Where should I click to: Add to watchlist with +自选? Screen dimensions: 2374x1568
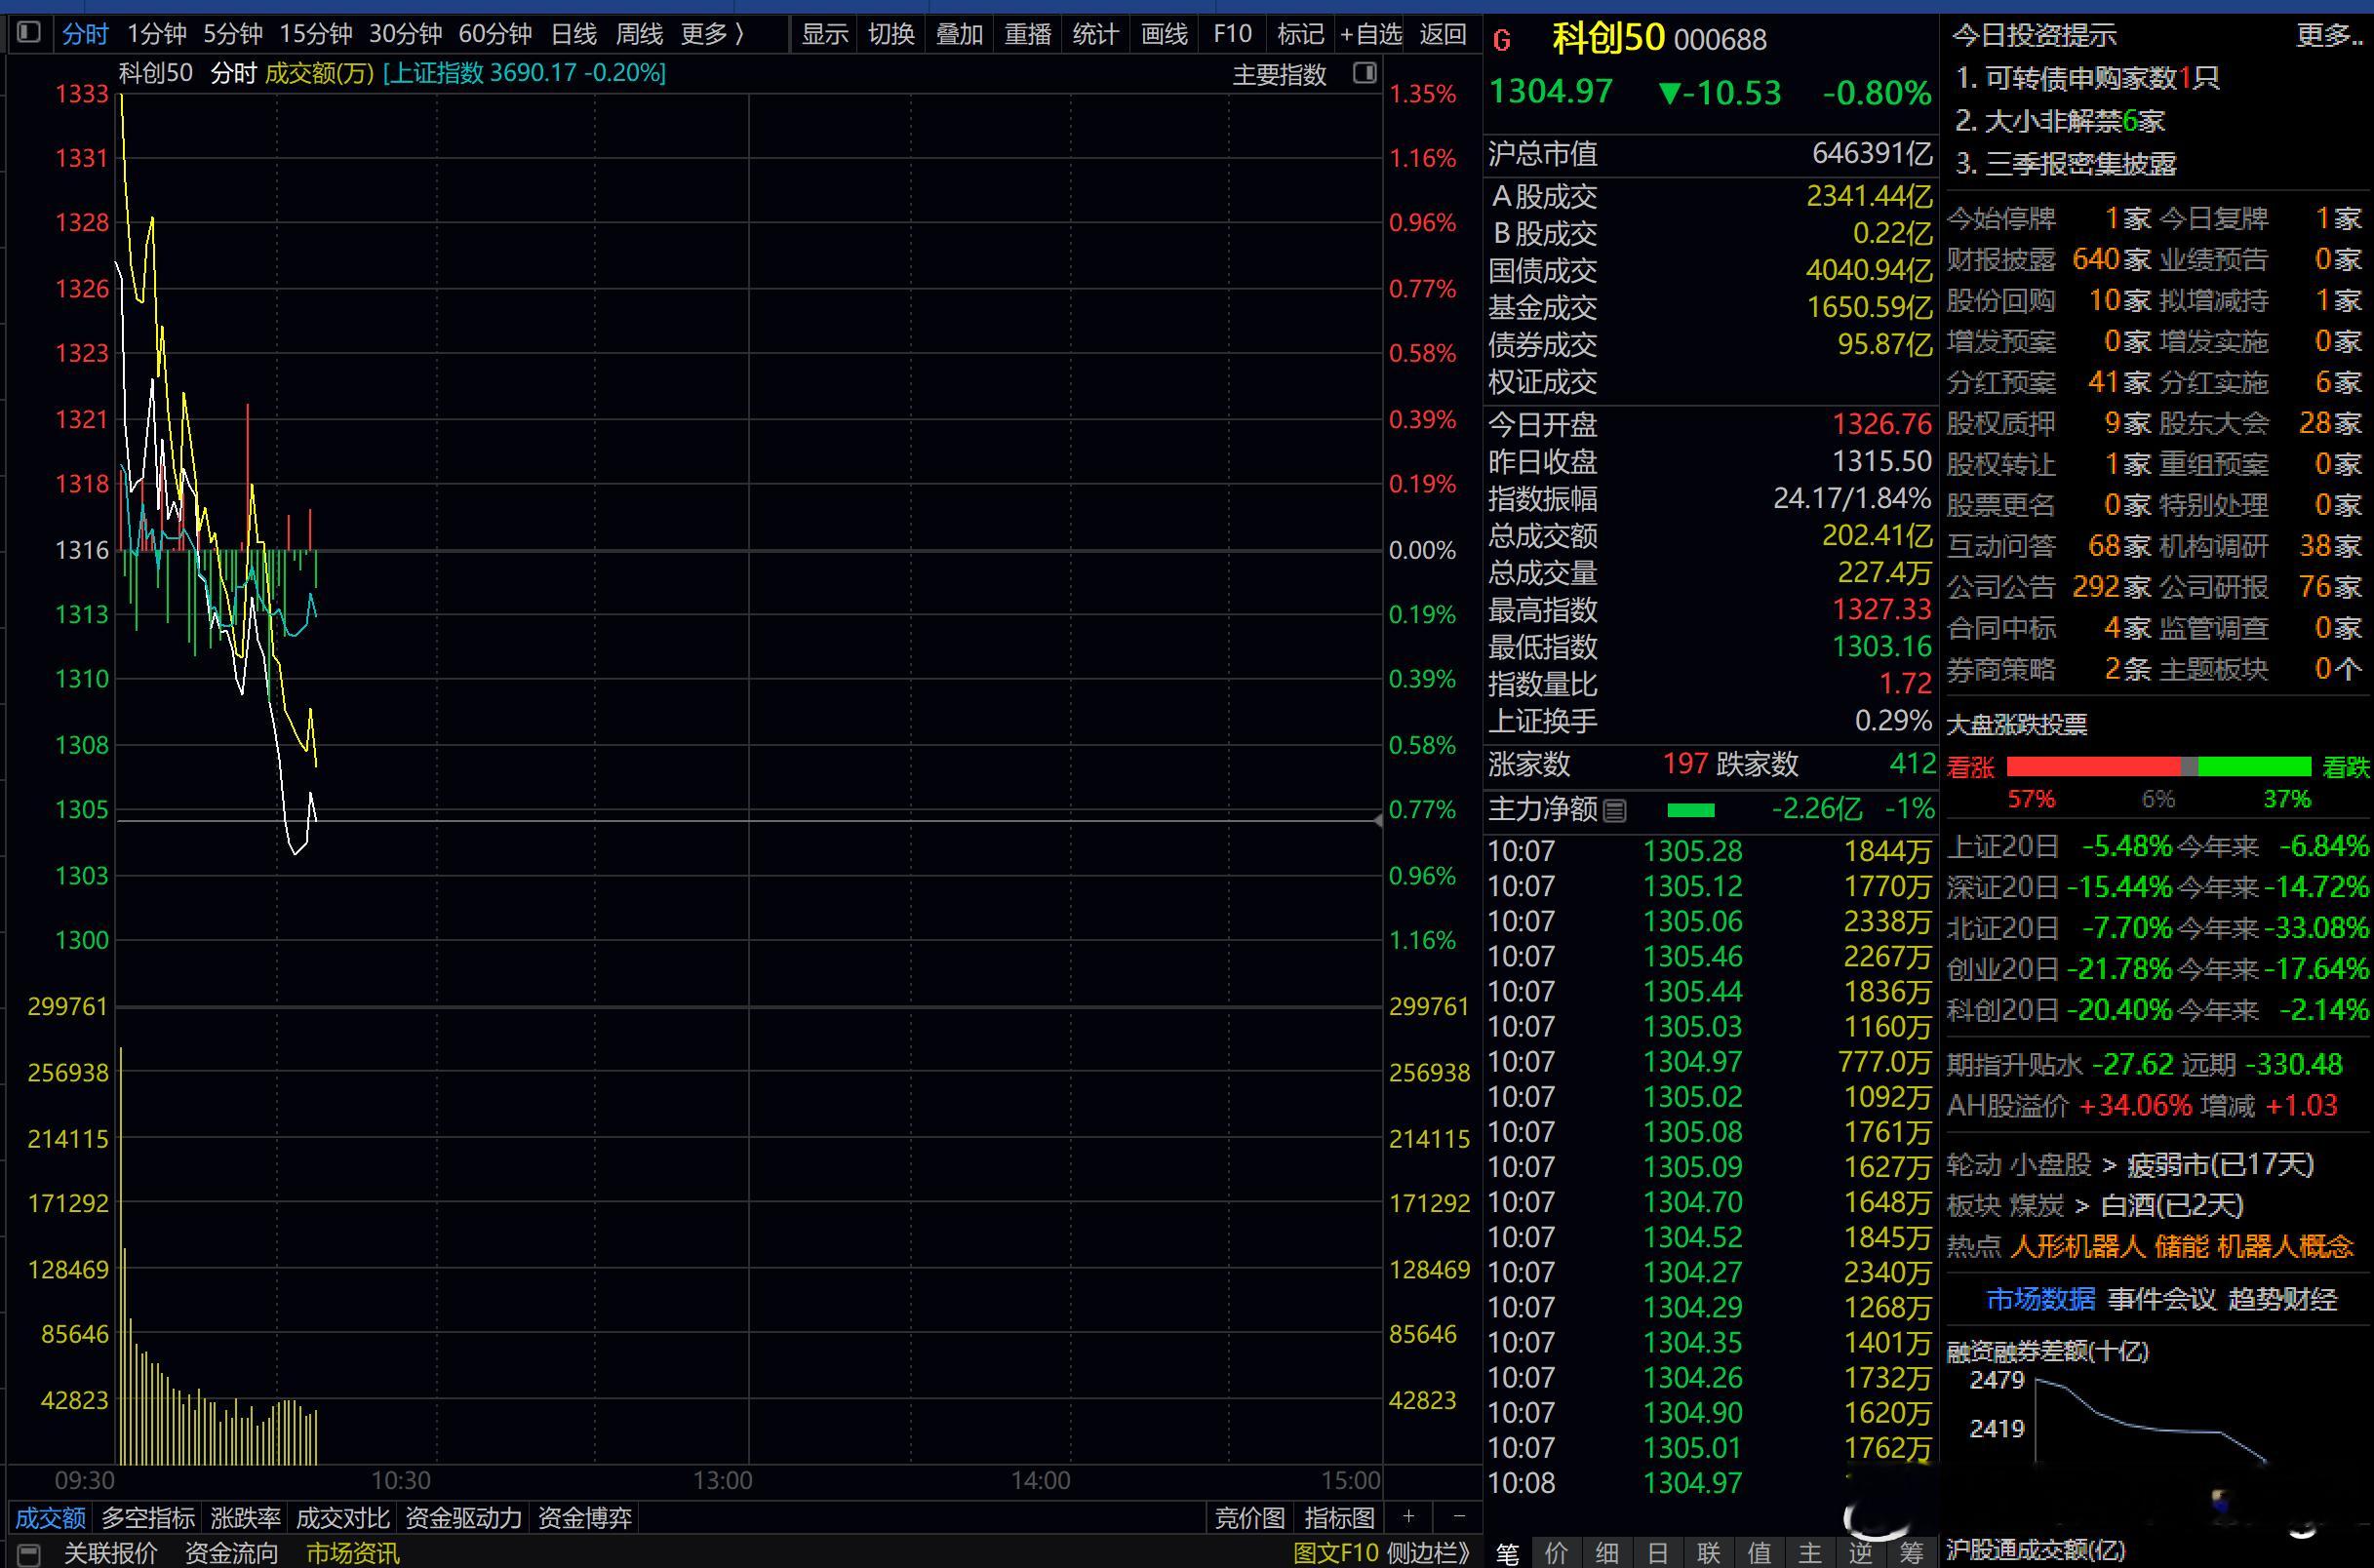point(1370,34)
